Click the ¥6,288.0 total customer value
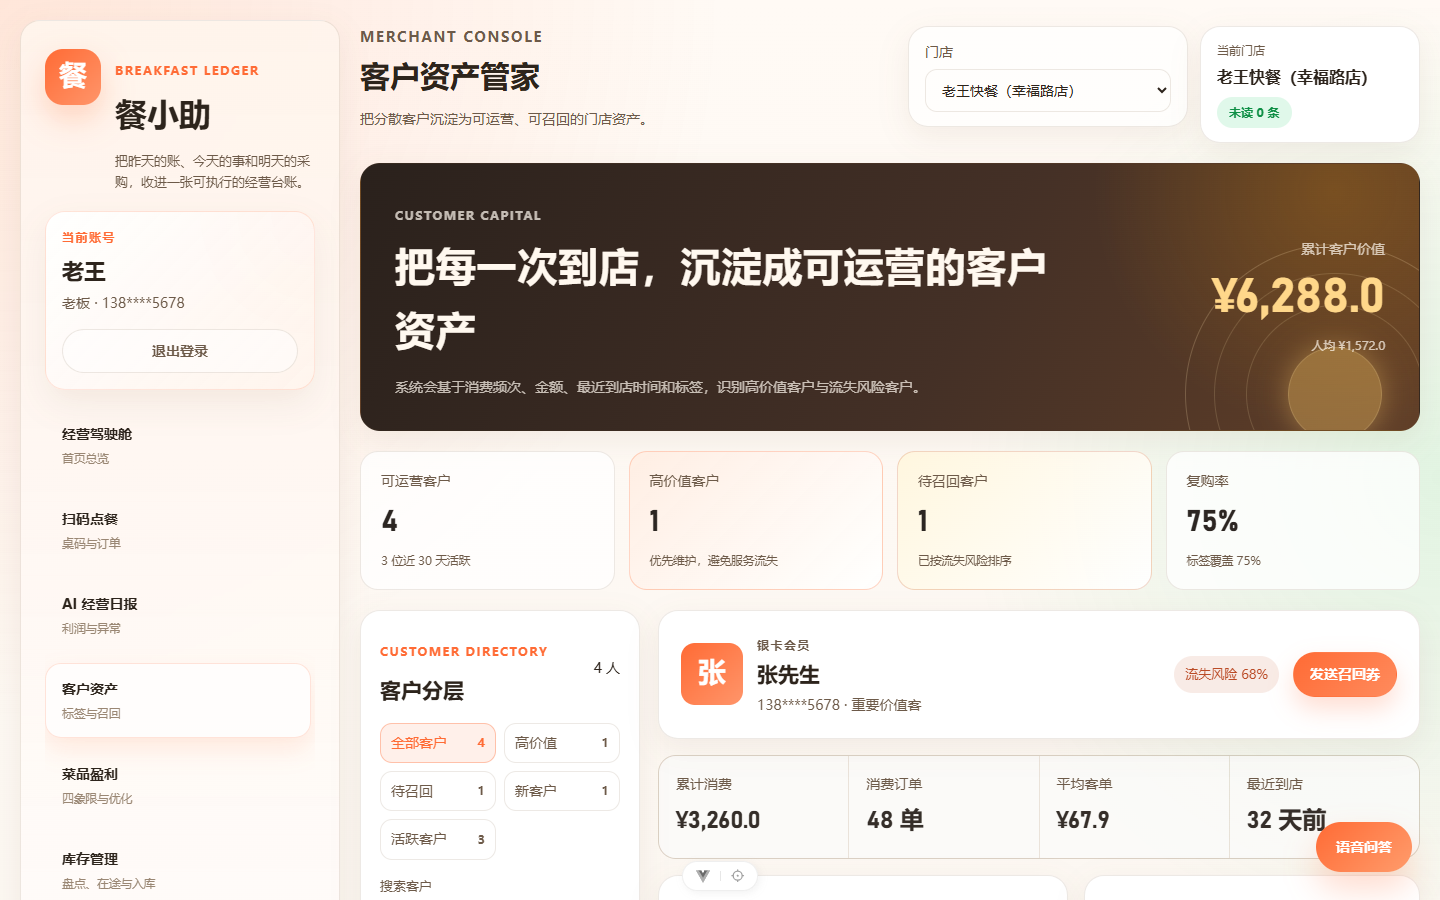The height and width of the screenshot is (900, 1440). 1298,296
